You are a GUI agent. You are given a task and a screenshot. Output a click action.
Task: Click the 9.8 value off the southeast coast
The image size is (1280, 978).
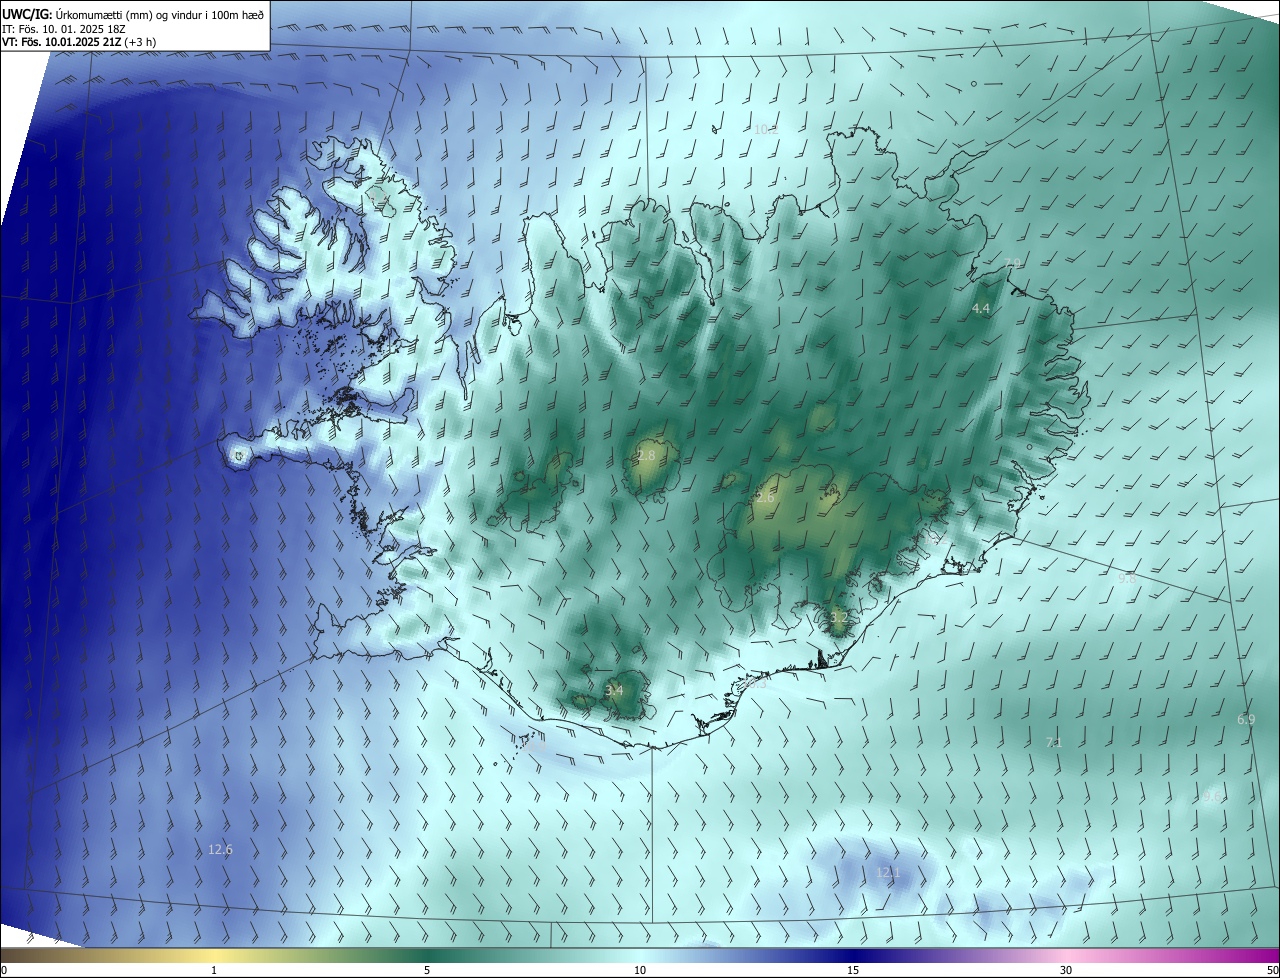(x=1127, y=578)
